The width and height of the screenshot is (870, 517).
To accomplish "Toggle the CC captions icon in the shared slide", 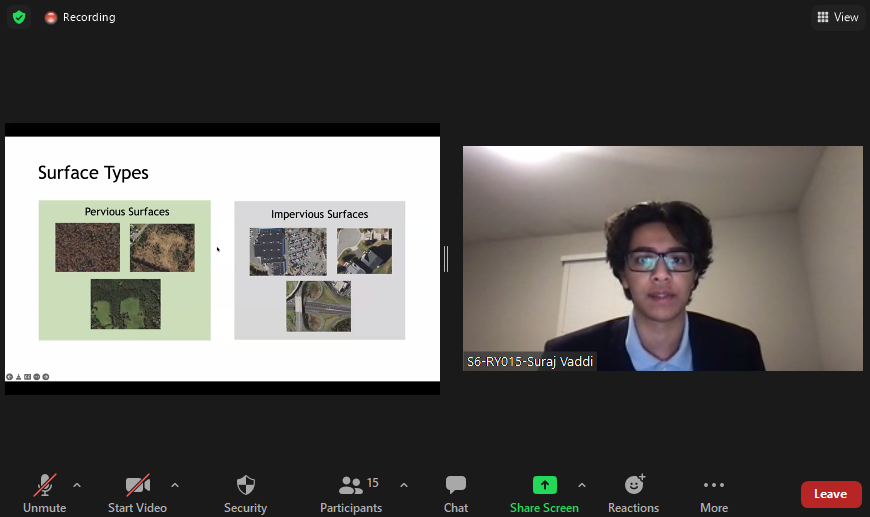I will (27, 377).
